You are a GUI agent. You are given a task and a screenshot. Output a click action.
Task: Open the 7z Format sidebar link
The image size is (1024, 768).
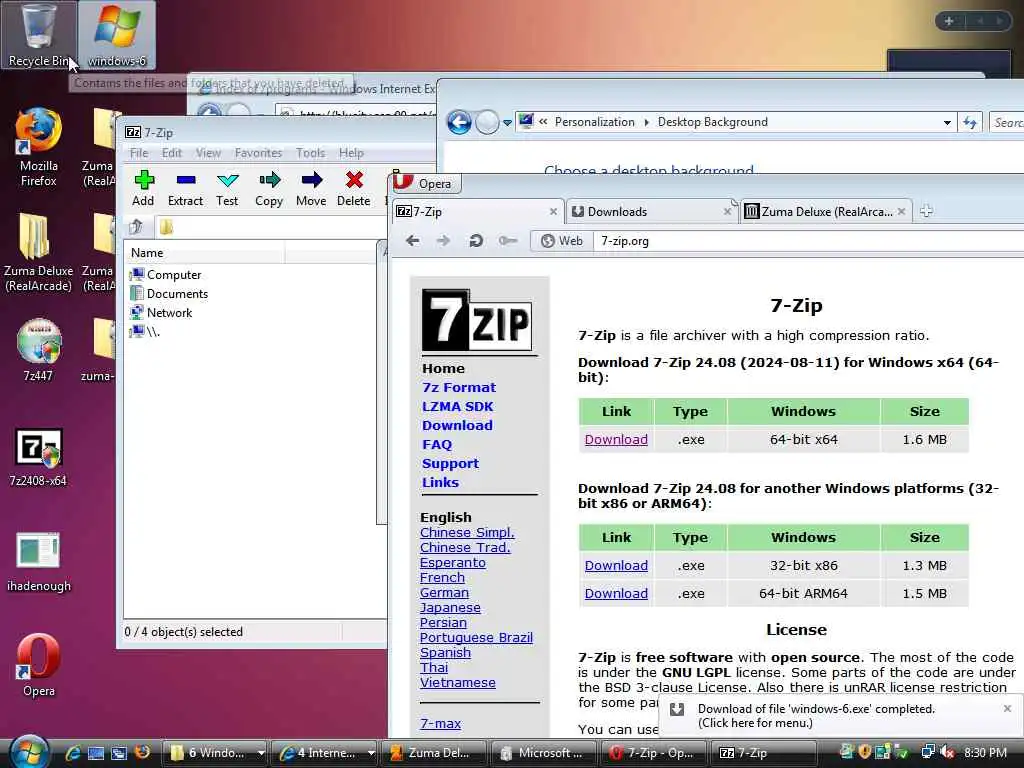tap(458, 387)
